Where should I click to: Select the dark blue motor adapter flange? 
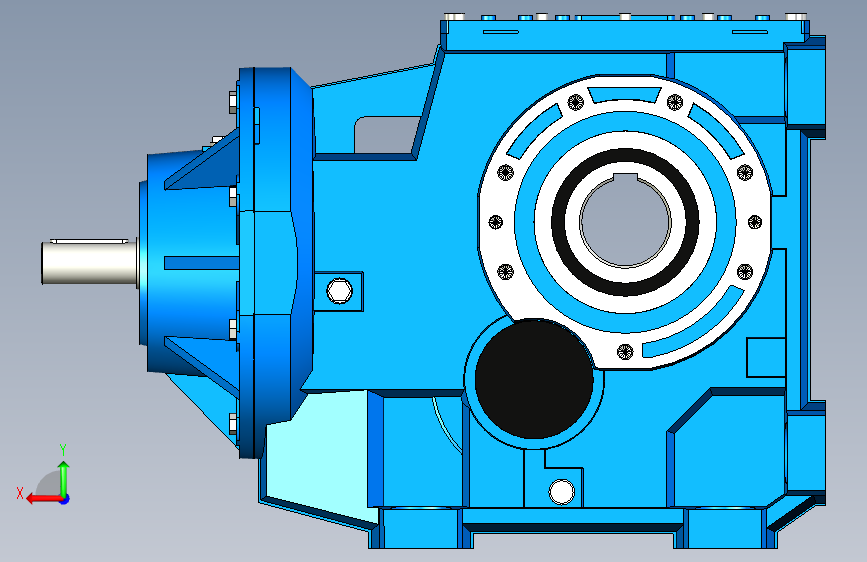[x=275, y=263]
